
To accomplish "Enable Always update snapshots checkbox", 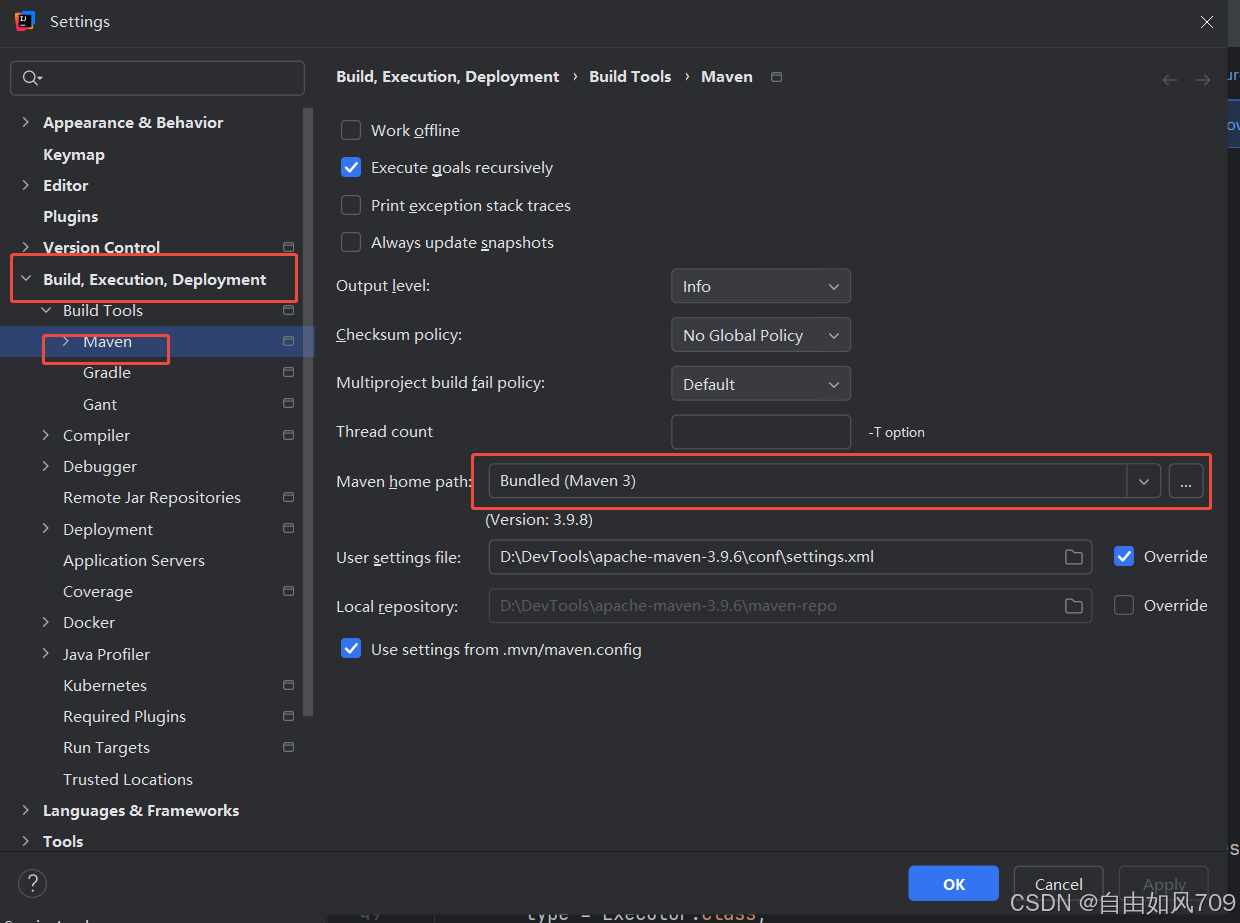I will pyautogui.click(x=351, y=242).
